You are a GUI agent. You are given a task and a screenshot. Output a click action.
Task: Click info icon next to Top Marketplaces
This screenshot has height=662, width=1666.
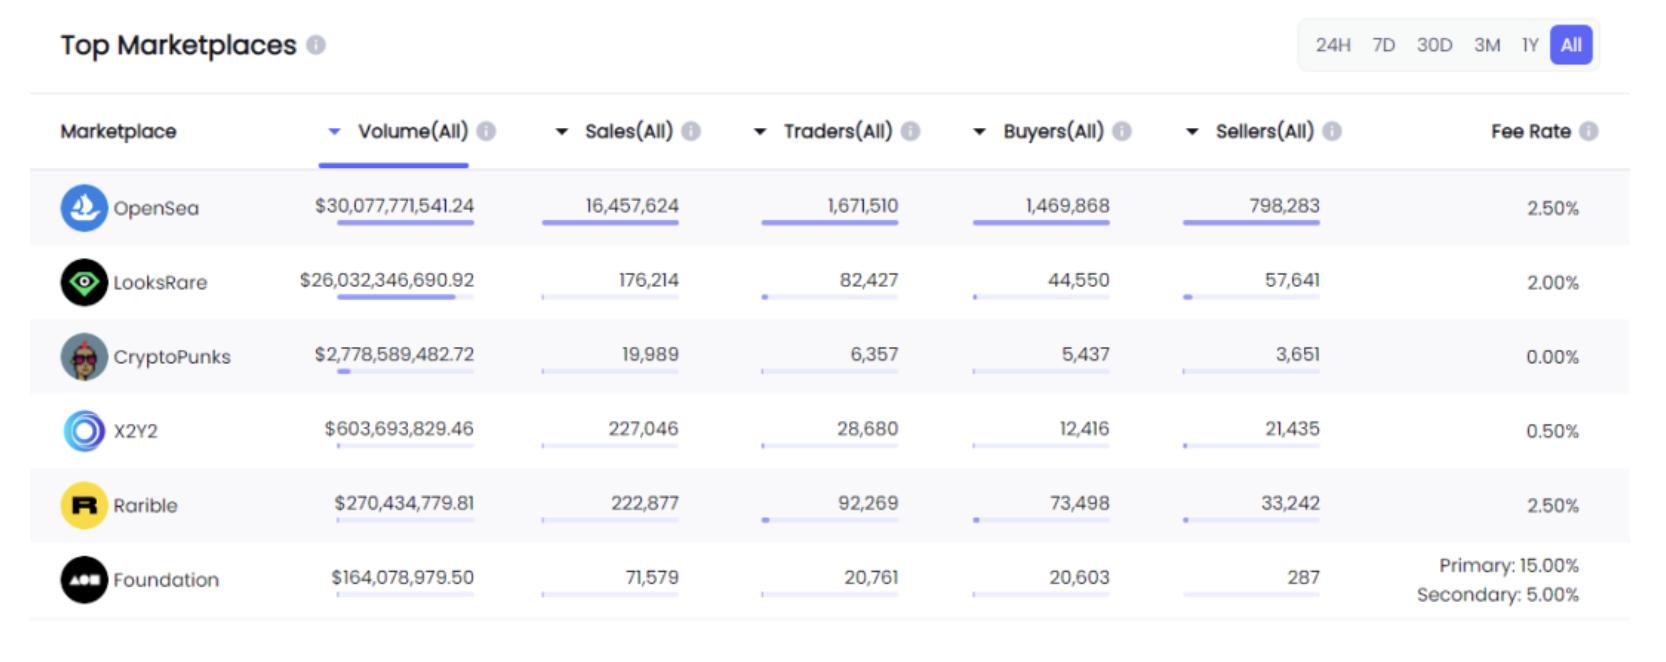click(x=316, y=45)
